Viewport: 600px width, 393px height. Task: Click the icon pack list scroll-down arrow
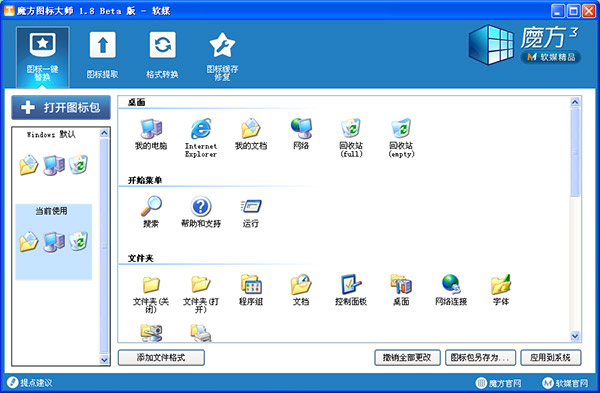(x=104, y=360)
